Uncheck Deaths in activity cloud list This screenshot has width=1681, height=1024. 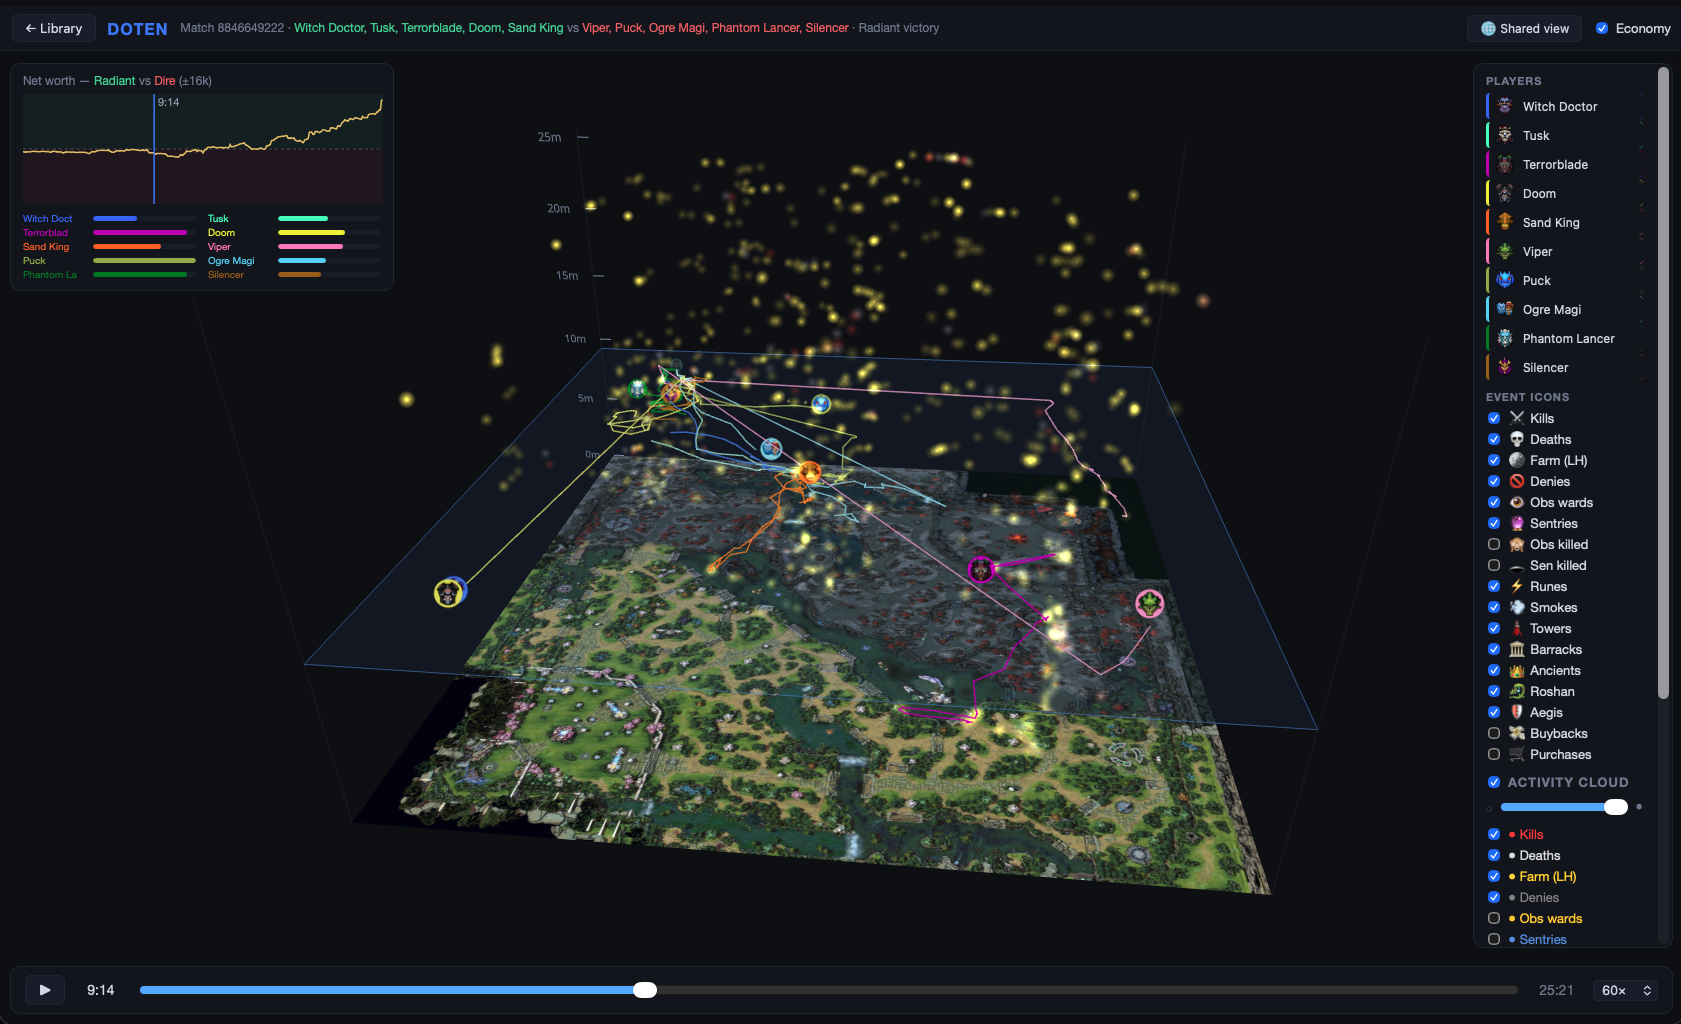pos(1494,855)
